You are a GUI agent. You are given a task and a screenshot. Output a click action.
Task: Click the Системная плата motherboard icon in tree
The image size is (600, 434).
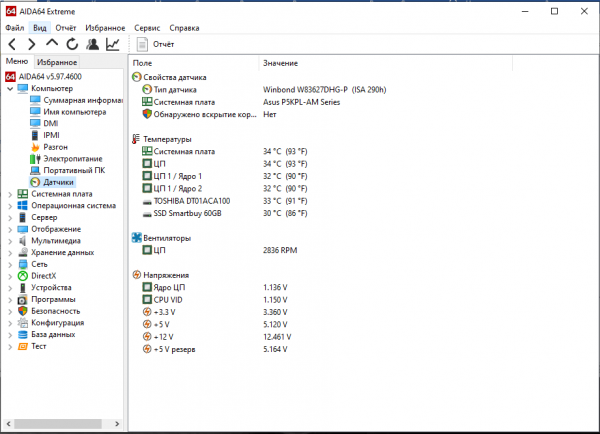coord(23,194)
